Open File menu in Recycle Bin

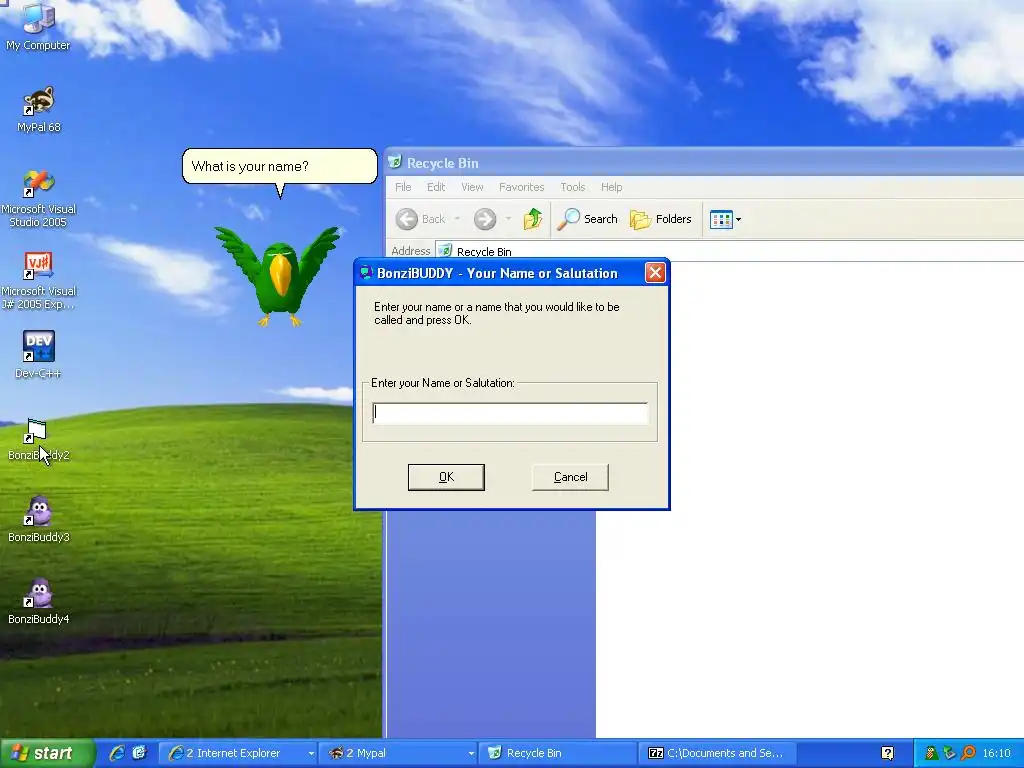403,187
